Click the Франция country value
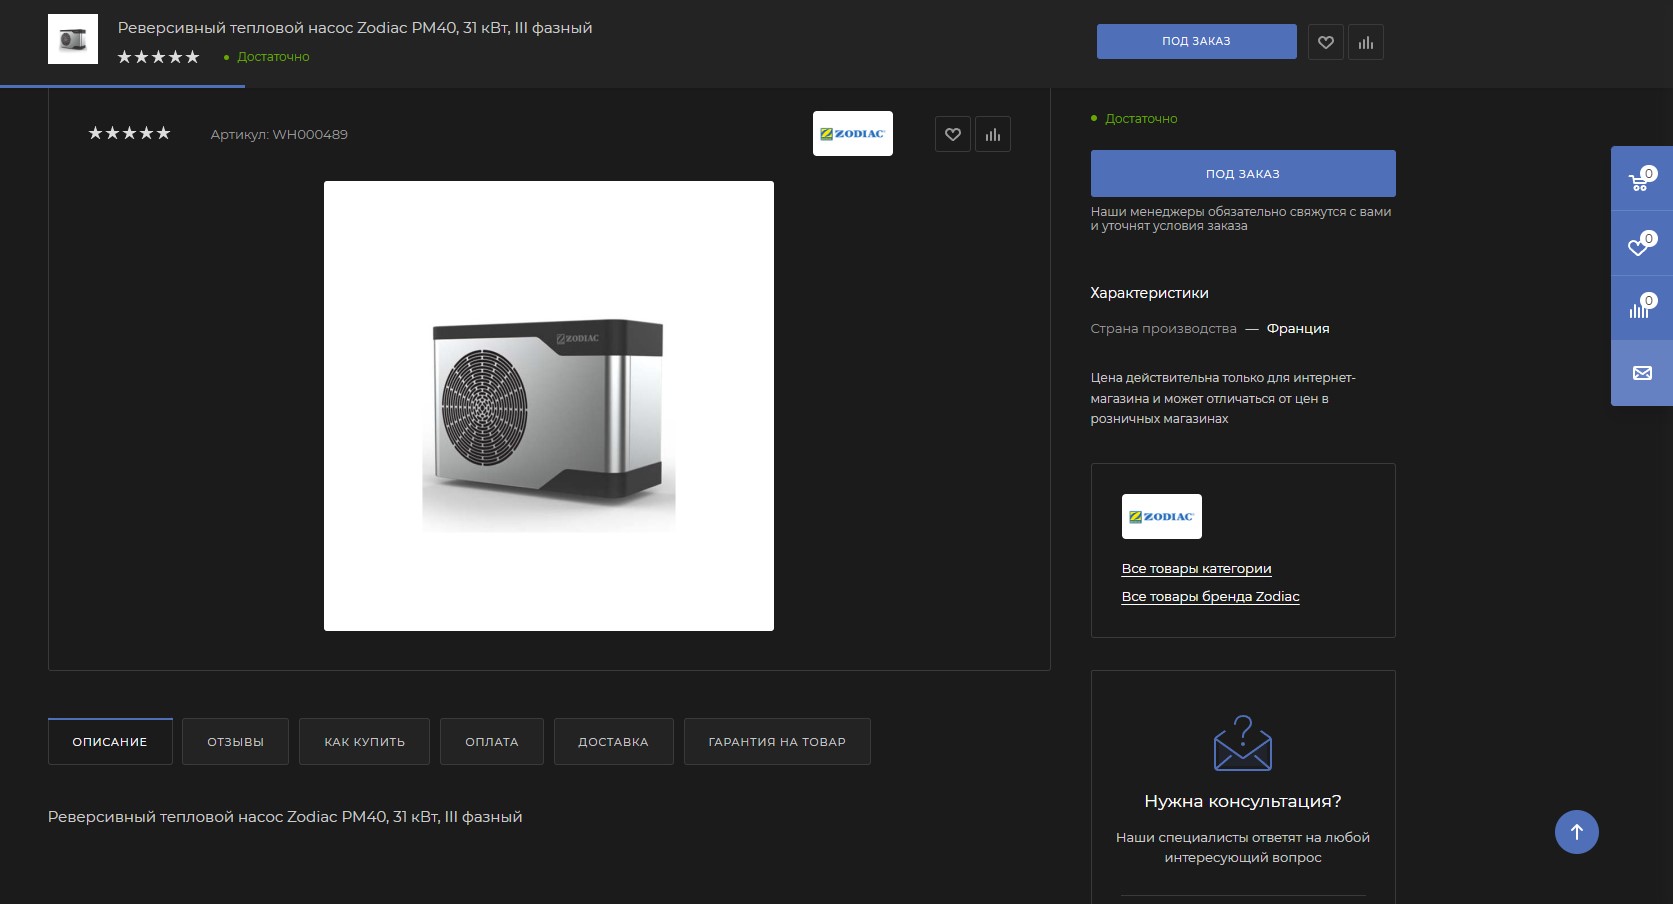The width and height of the screenshot is (1673, 904). (1298, 329)
